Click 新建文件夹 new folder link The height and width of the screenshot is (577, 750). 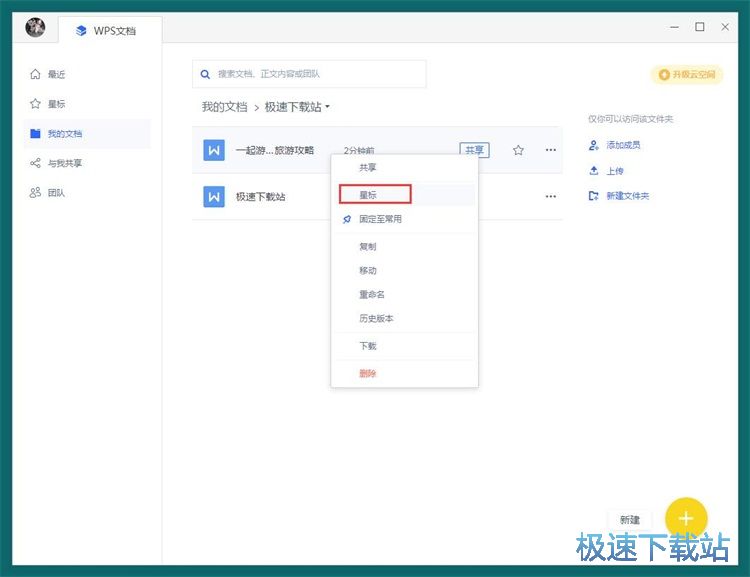619,196
